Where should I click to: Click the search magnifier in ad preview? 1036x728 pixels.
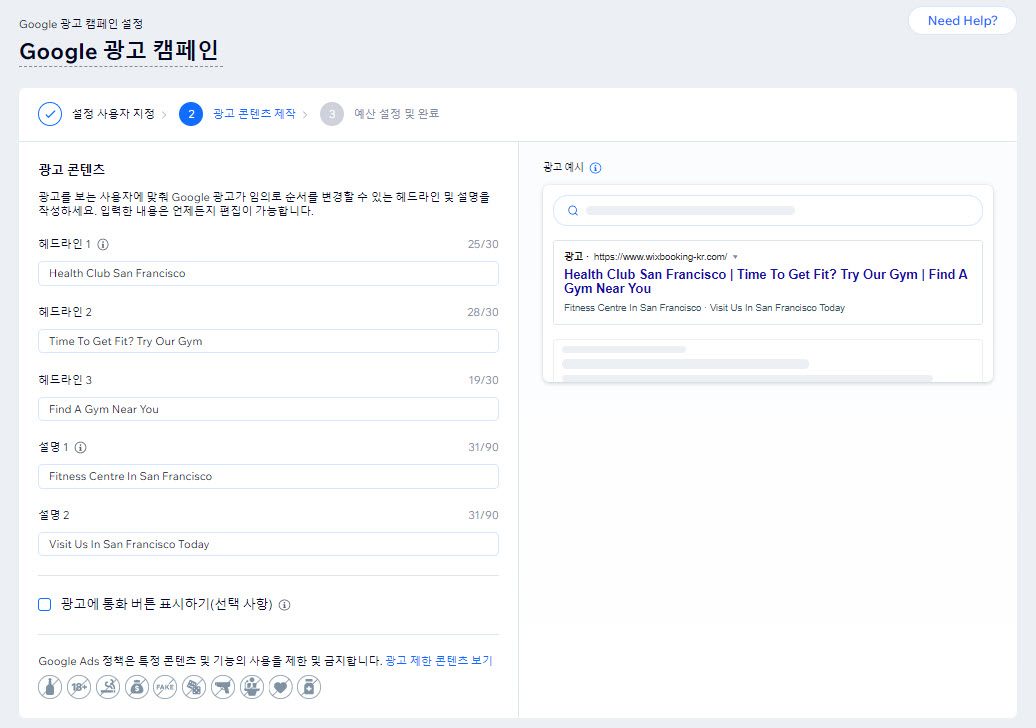pos(573,211)
